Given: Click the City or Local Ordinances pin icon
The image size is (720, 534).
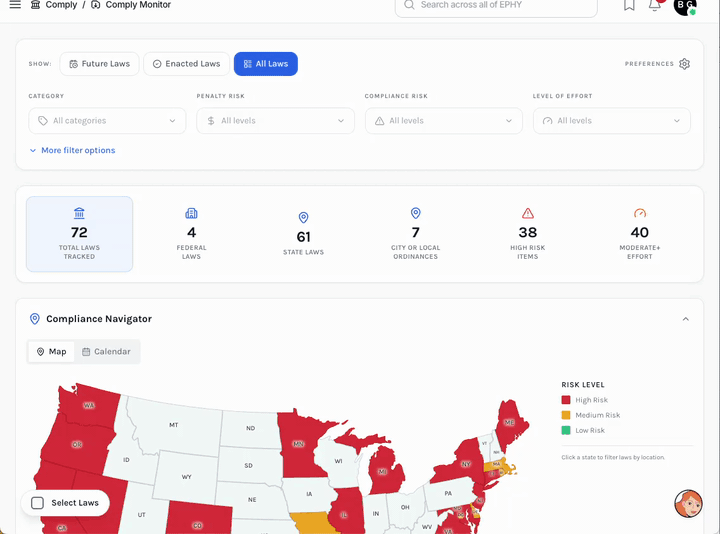Looking at the screenshot, I should pos(416,213).
